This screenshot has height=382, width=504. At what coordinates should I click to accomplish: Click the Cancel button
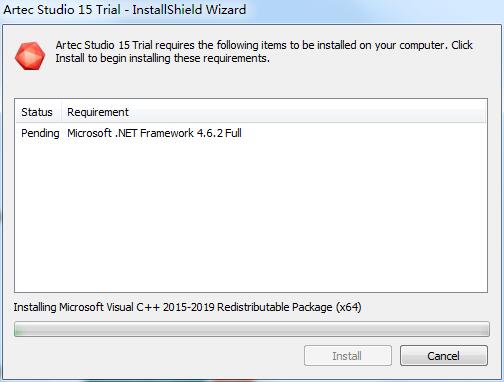[x=444, y=356]
